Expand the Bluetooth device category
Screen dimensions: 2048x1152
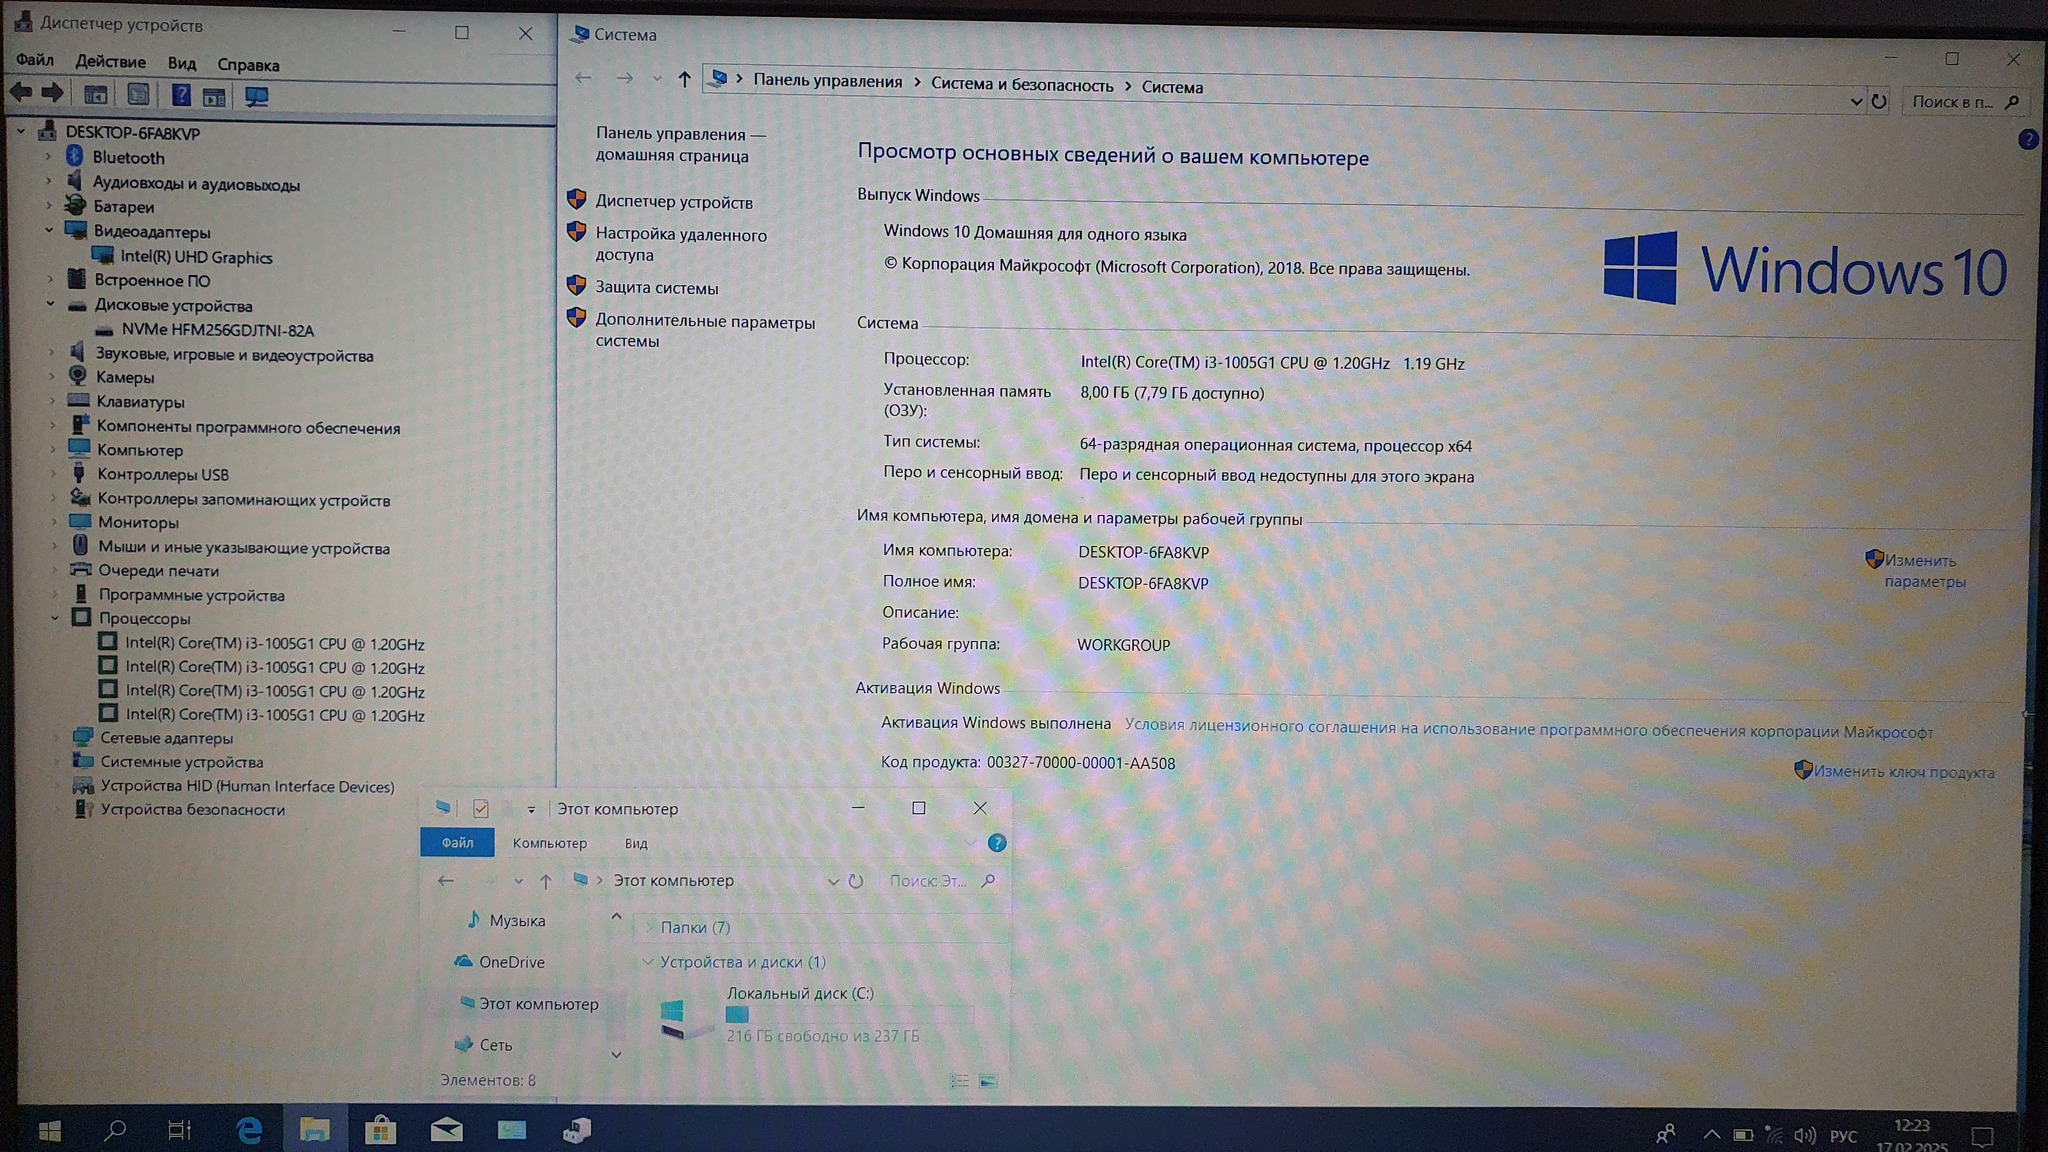pyautogui.click(x=48, y=157)
